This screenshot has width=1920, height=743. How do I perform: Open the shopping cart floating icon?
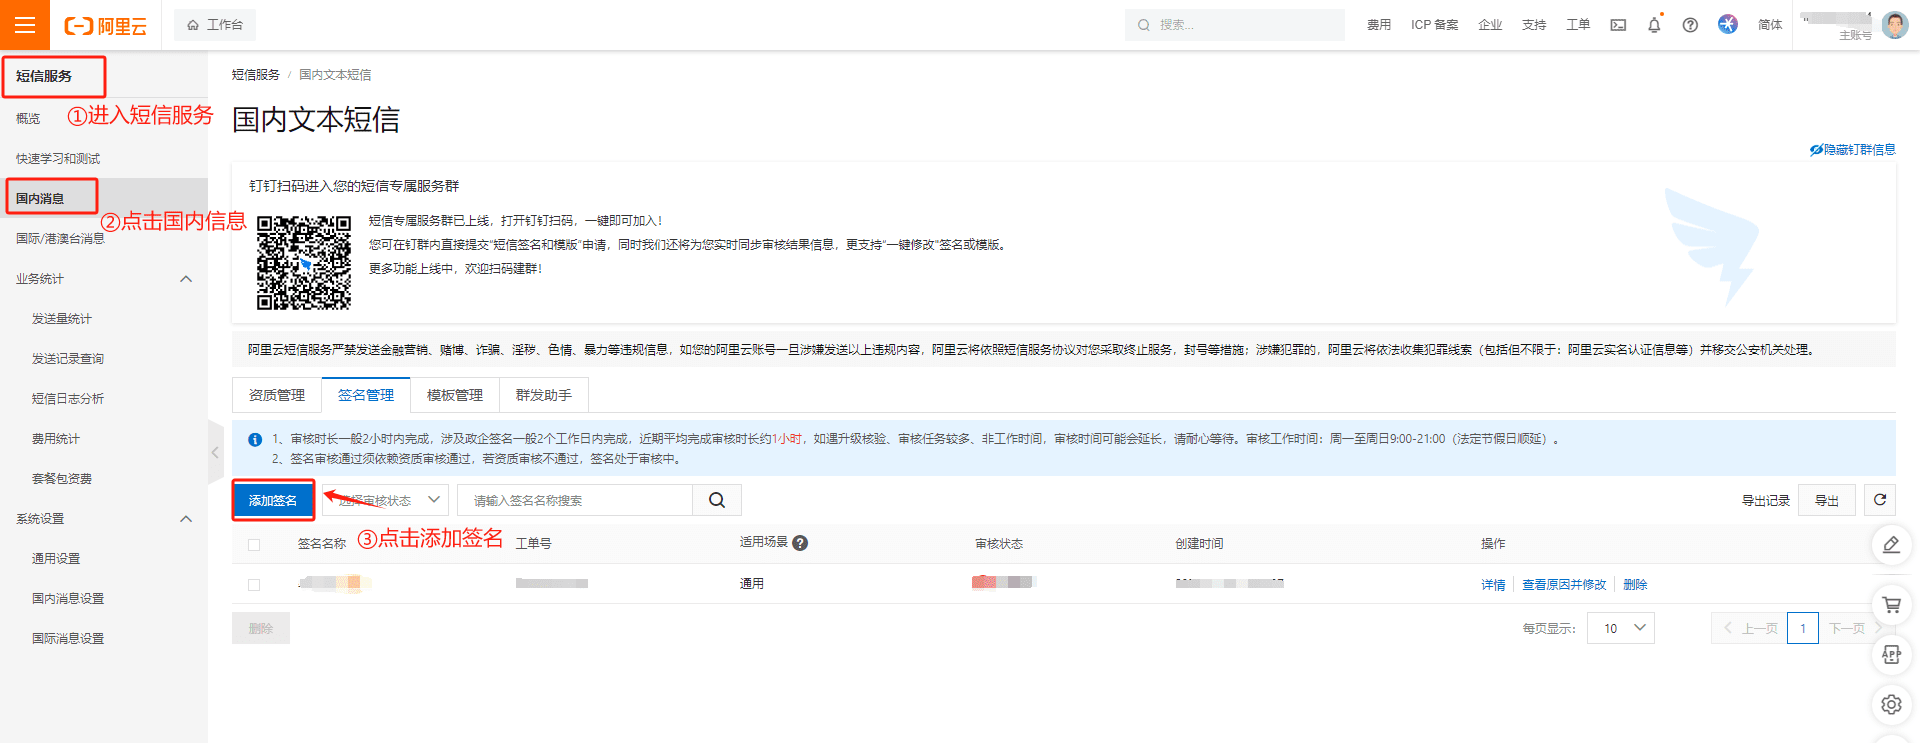coord(1891,604)
